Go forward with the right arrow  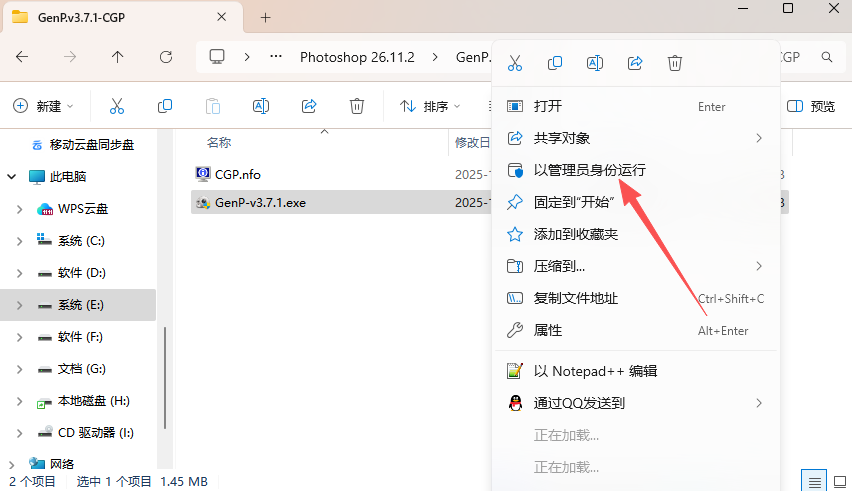click(70, 57)
